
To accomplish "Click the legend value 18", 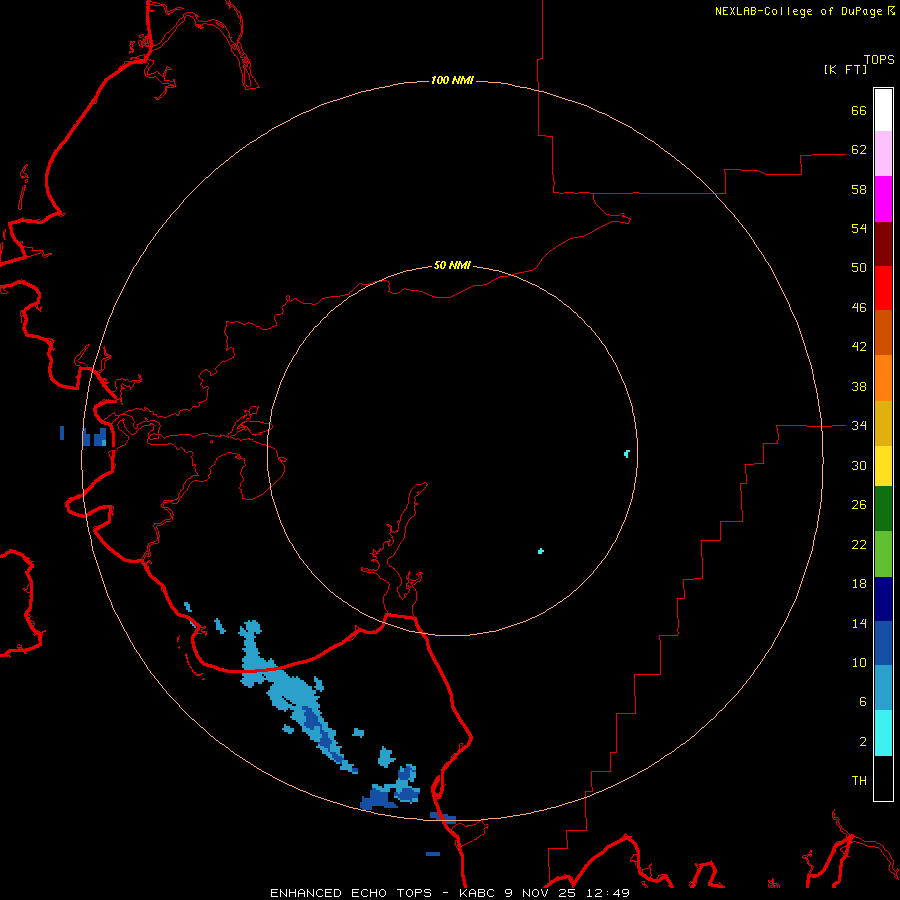I will tap(859, 584).
